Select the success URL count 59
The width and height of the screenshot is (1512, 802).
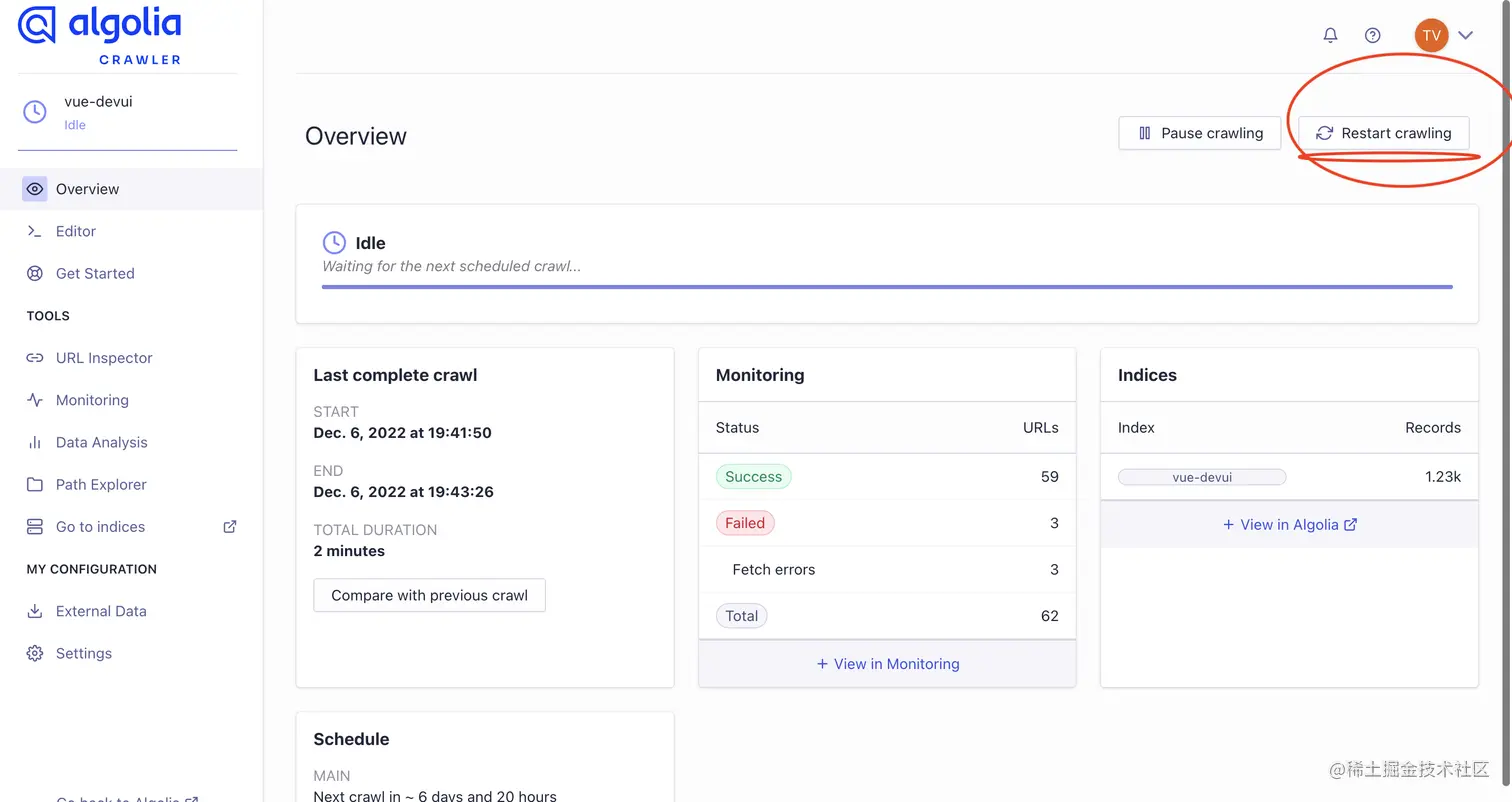pos(1049,477)
